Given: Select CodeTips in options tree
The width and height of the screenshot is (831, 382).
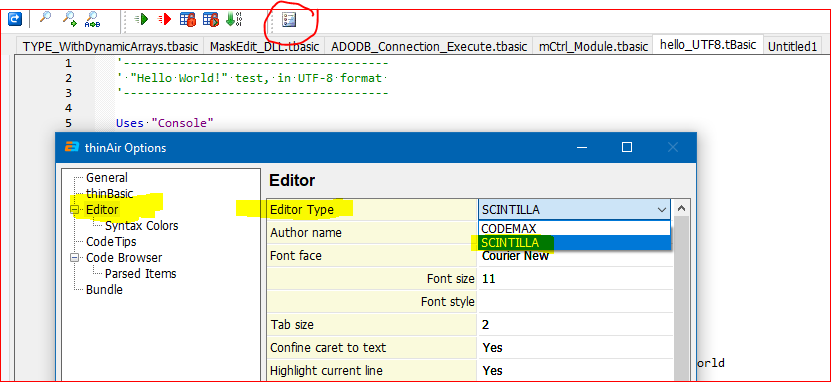Looking at the screenshot, I should [111, 242].
